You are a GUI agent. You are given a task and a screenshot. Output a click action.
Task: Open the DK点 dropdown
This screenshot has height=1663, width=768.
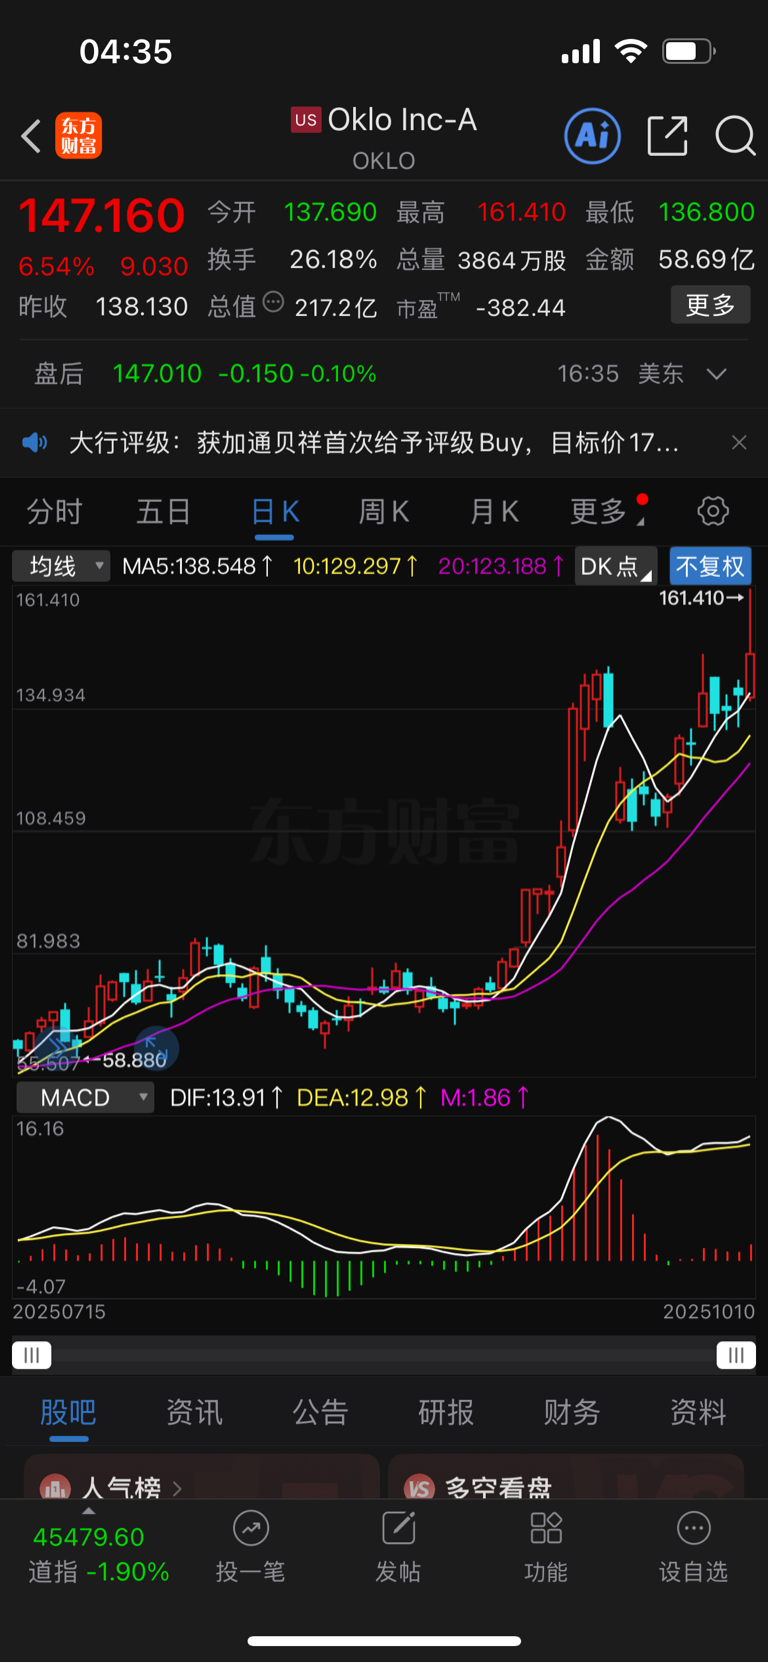[616, 566]
